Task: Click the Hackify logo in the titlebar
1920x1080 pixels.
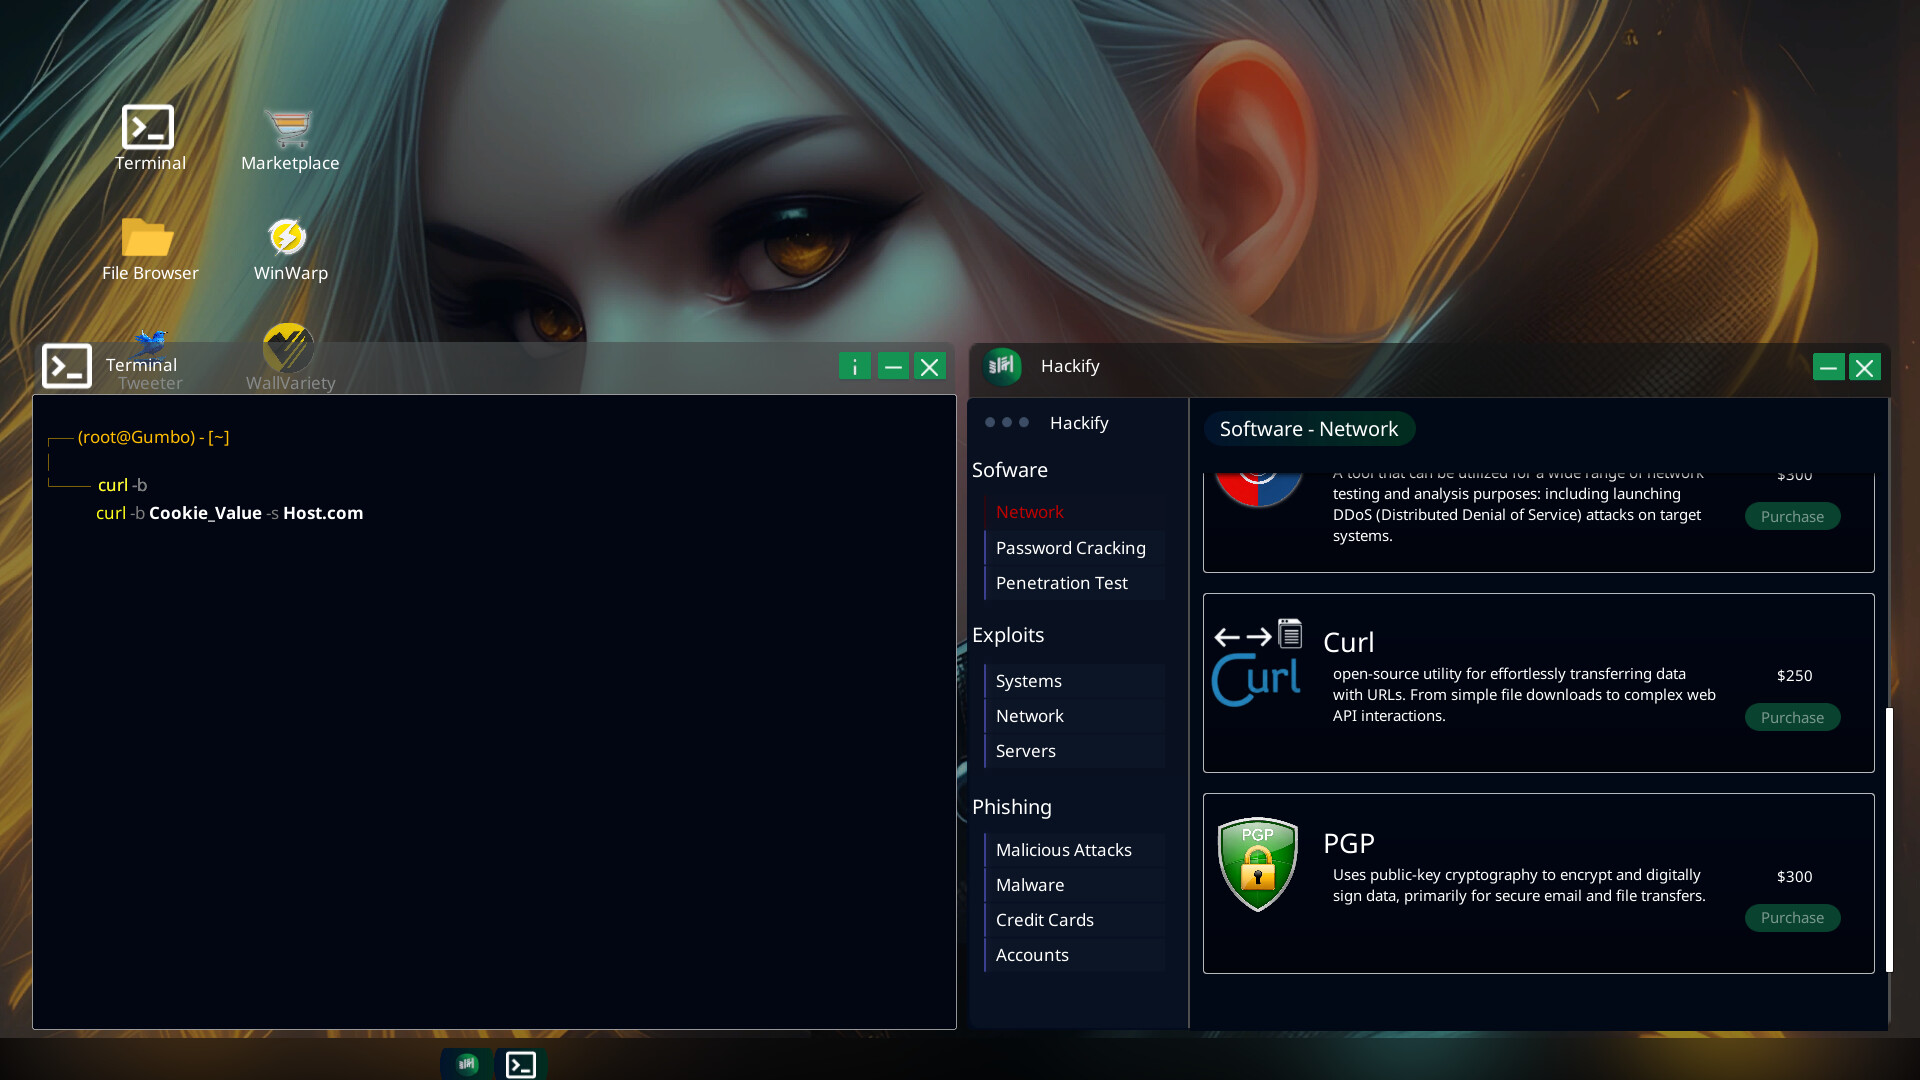Action: (x=1004, y=366)
